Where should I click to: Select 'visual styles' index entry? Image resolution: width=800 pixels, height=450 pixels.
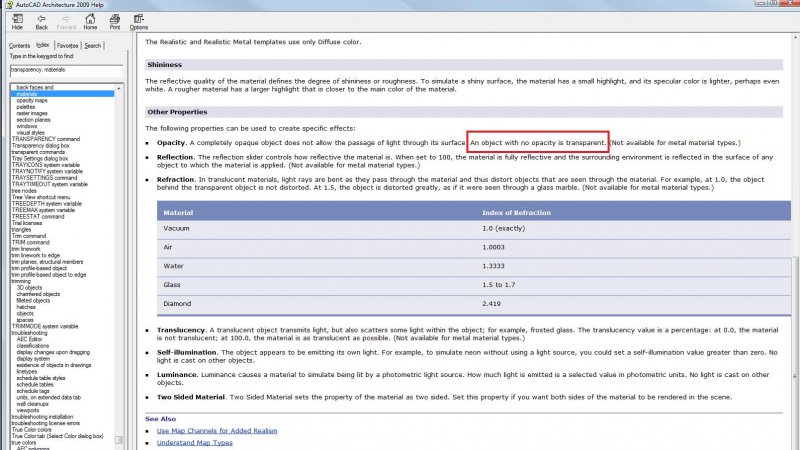30,133
